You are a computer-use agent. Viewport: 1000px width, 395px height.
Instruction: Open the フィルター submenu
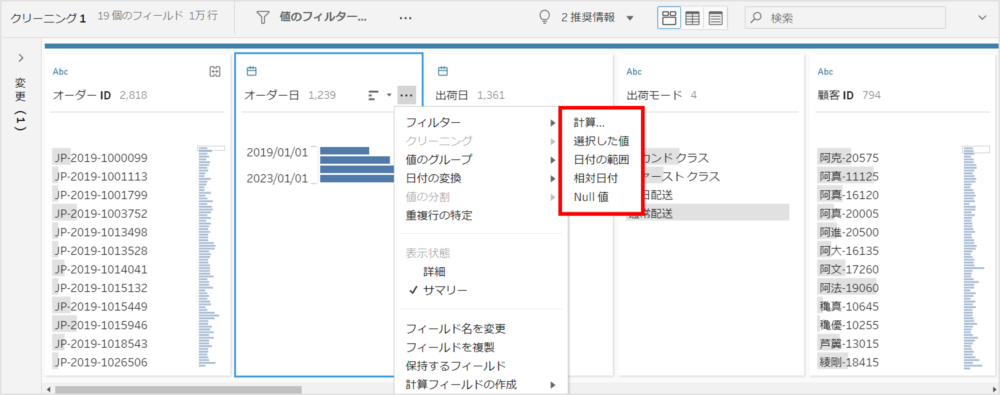[480, 122]
